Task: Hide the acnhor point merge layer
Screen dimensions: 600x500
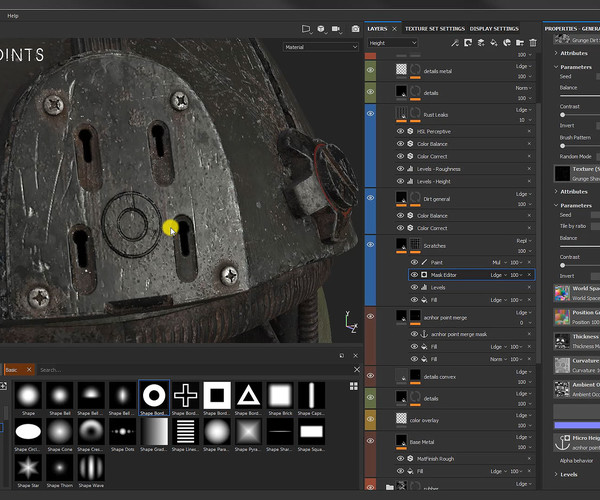Action: pyautogui.click(x=370, y=316)
